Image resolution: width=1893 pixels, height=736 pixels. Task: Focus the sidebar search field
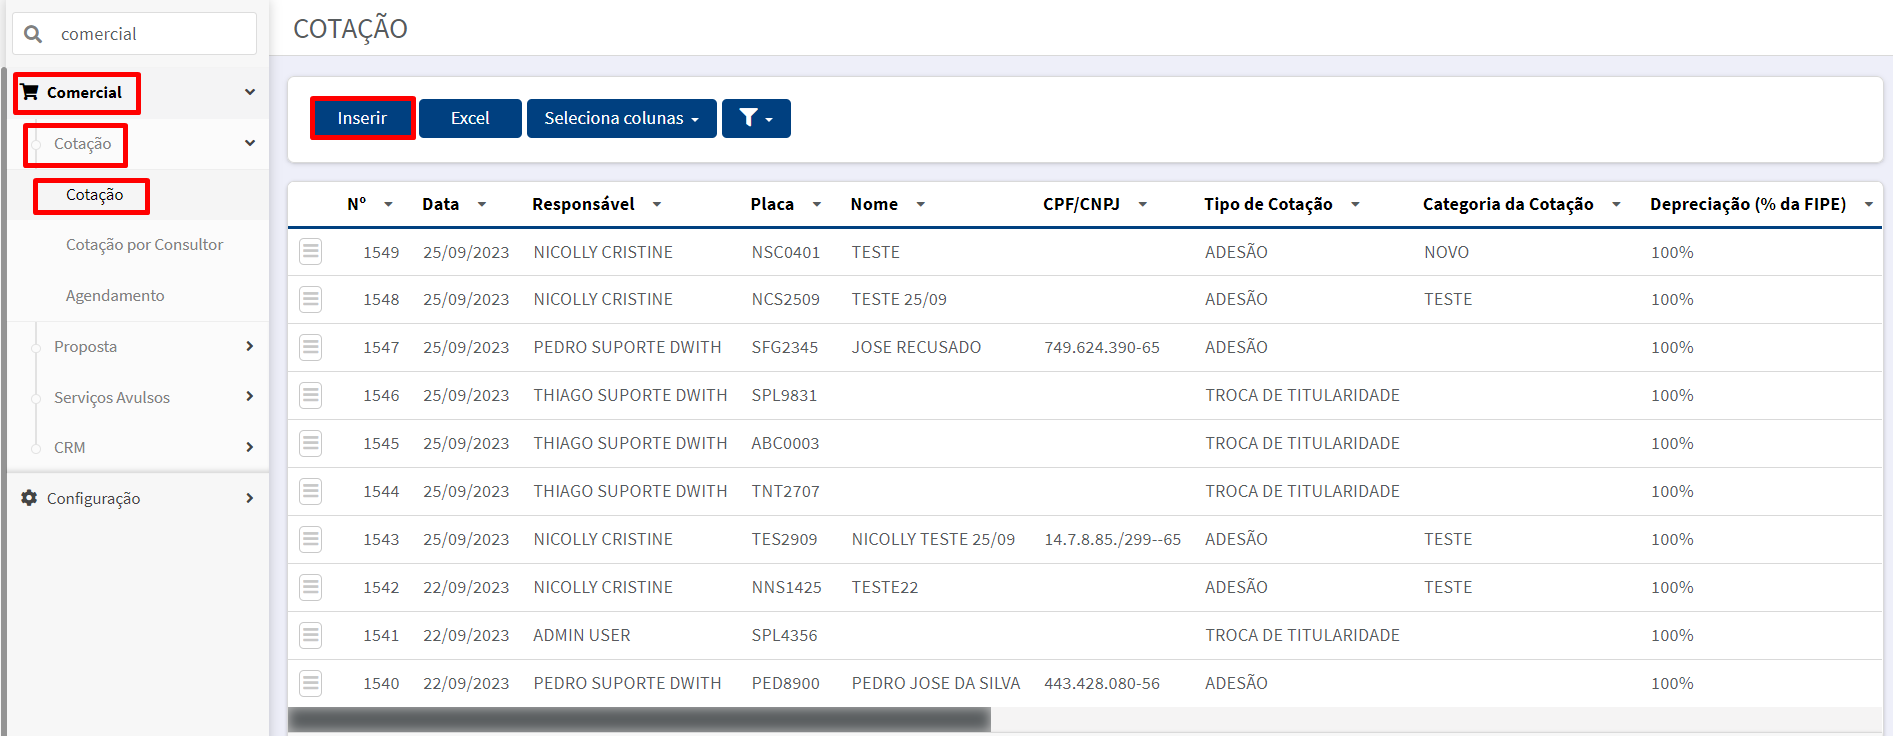[x=134, y=34]
